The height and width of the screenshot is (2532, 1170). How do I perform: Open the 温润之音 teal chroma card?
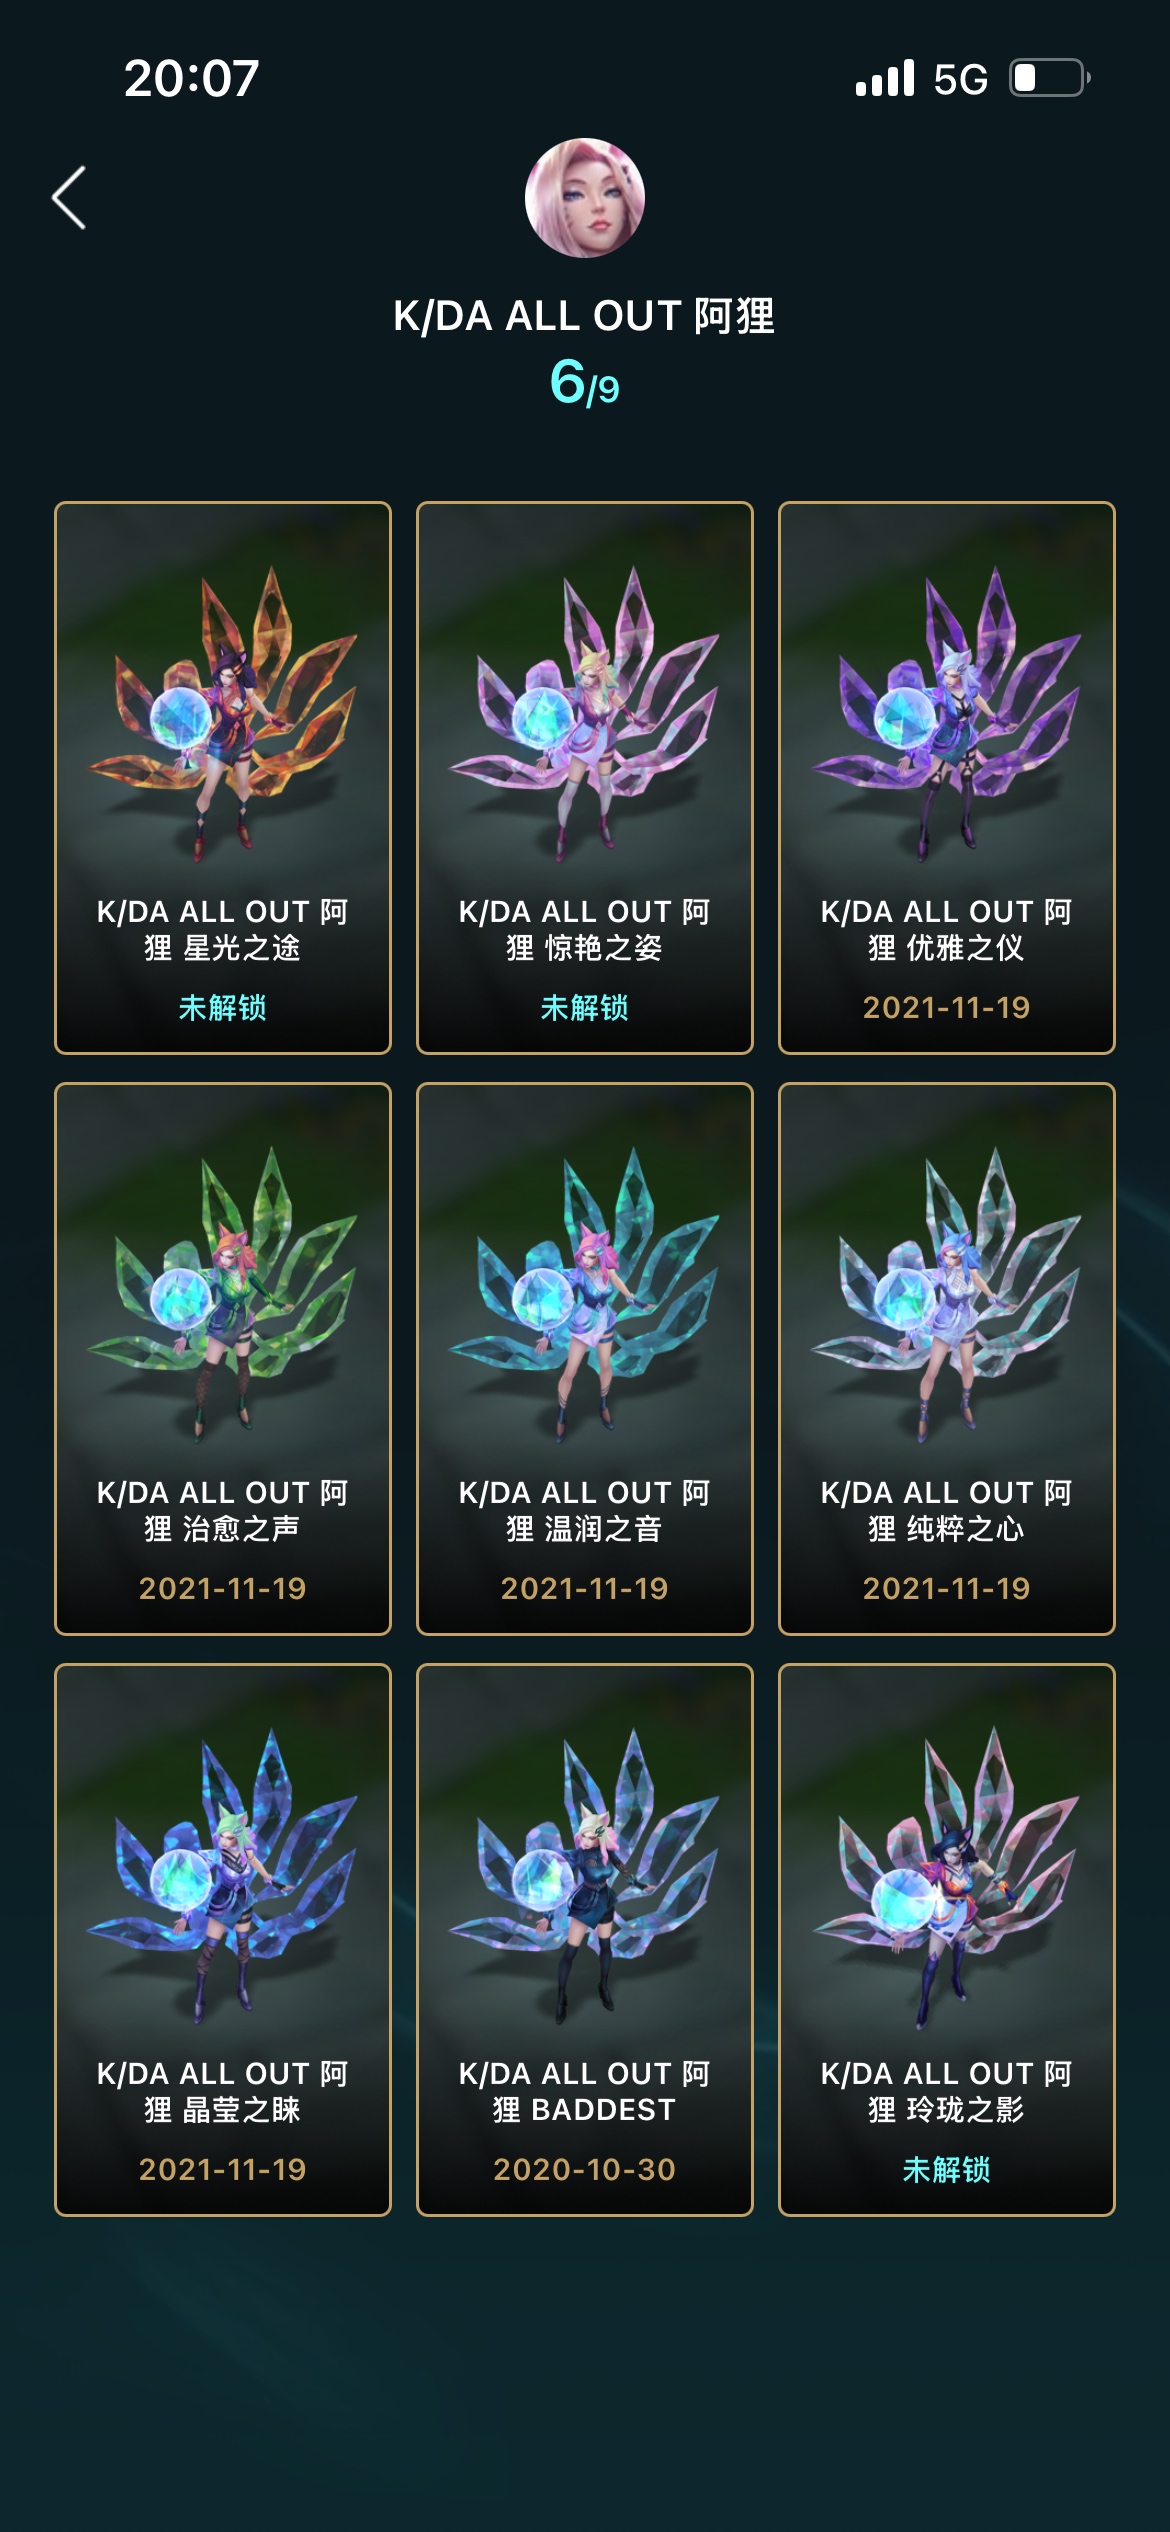585,1359
